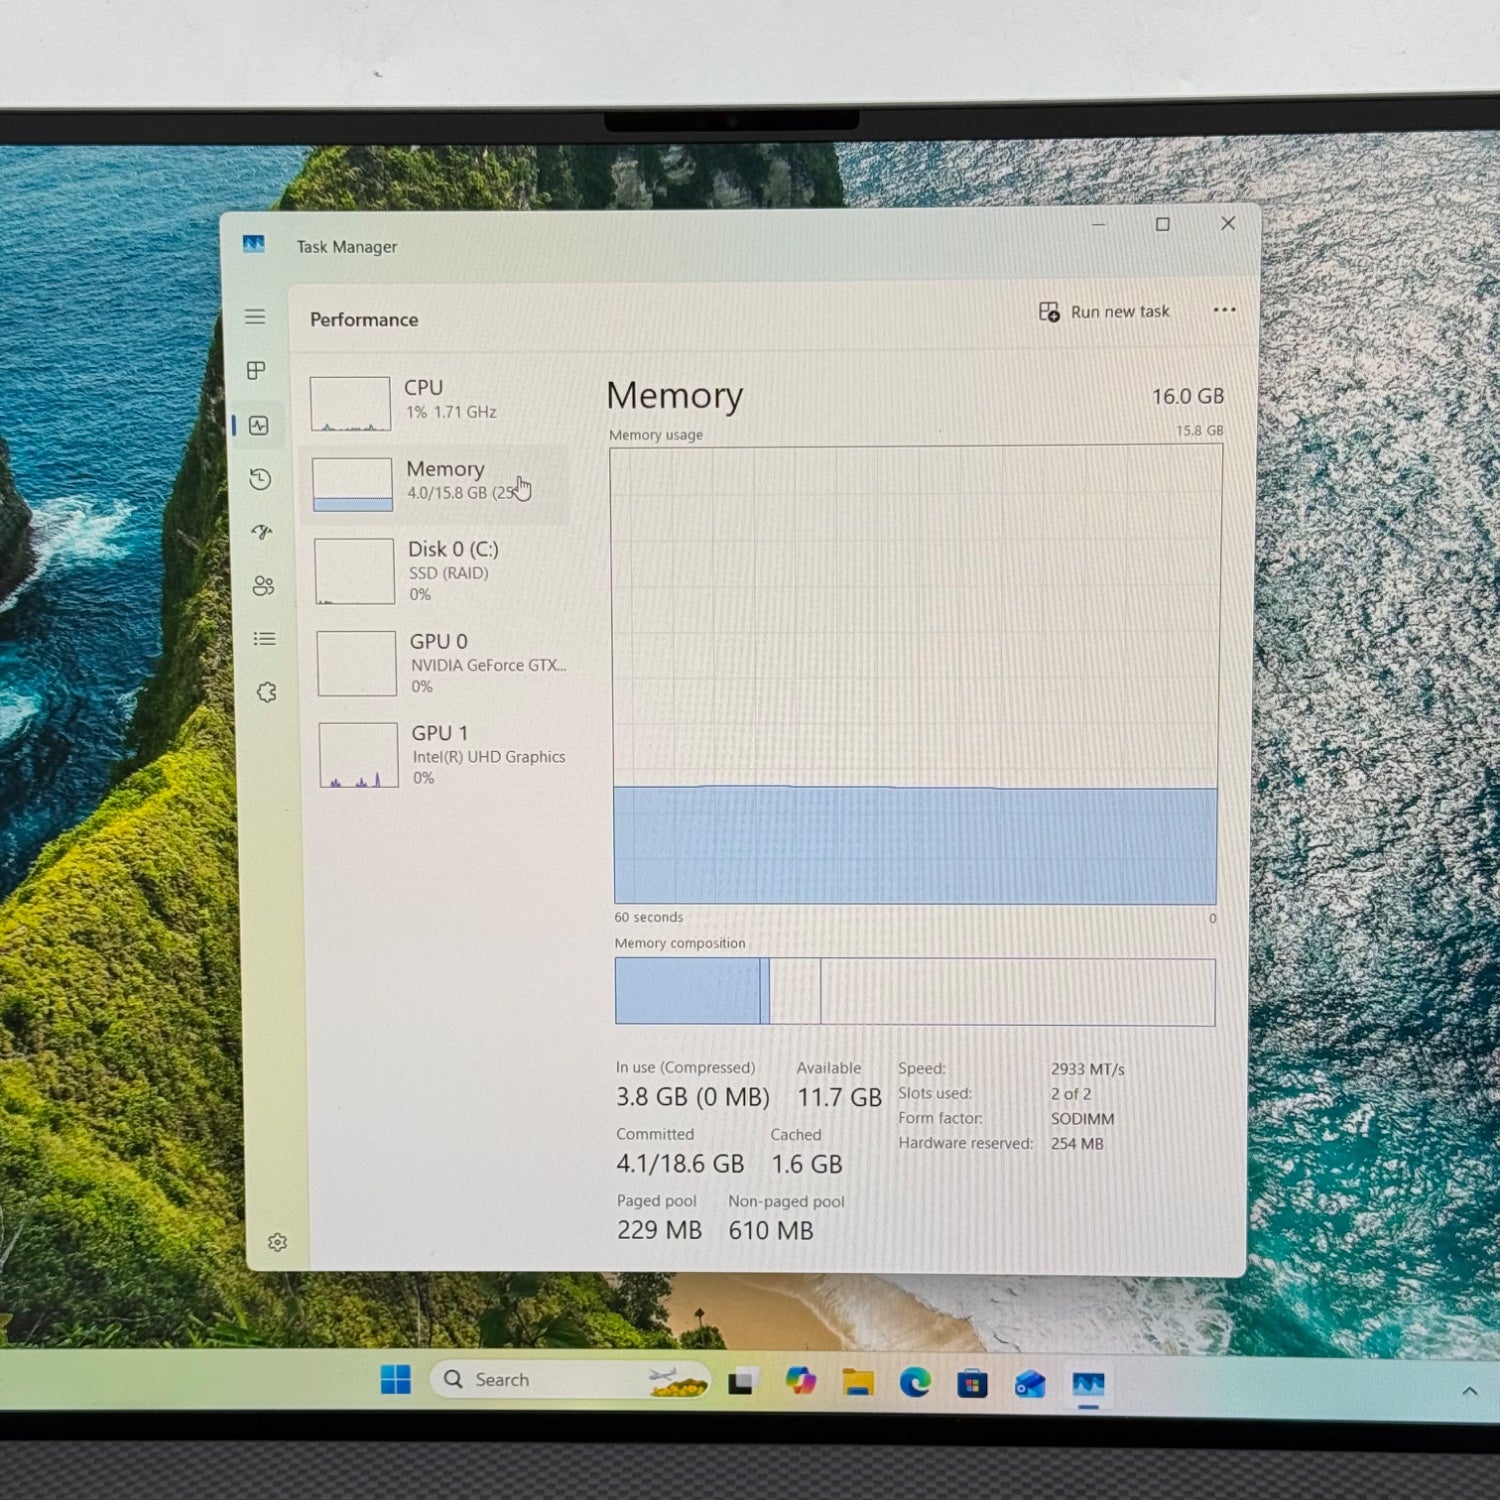Viewport: 1500px width, 1500px height.
Task: Open Startup apps icon in sidebar
Action: tap(262, 532)
